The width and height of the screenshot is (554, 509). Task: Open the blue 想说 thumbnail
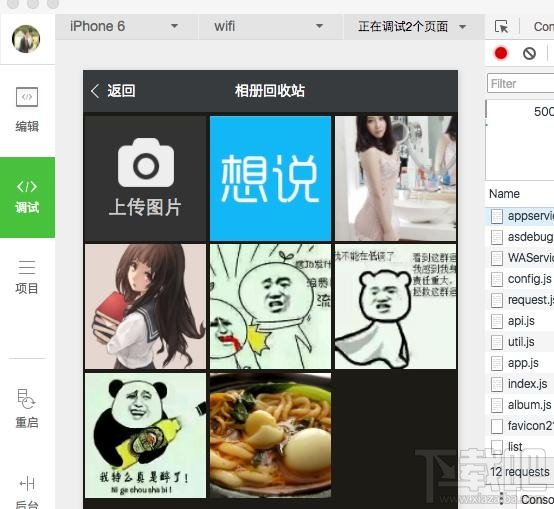(x=270, y=178)
